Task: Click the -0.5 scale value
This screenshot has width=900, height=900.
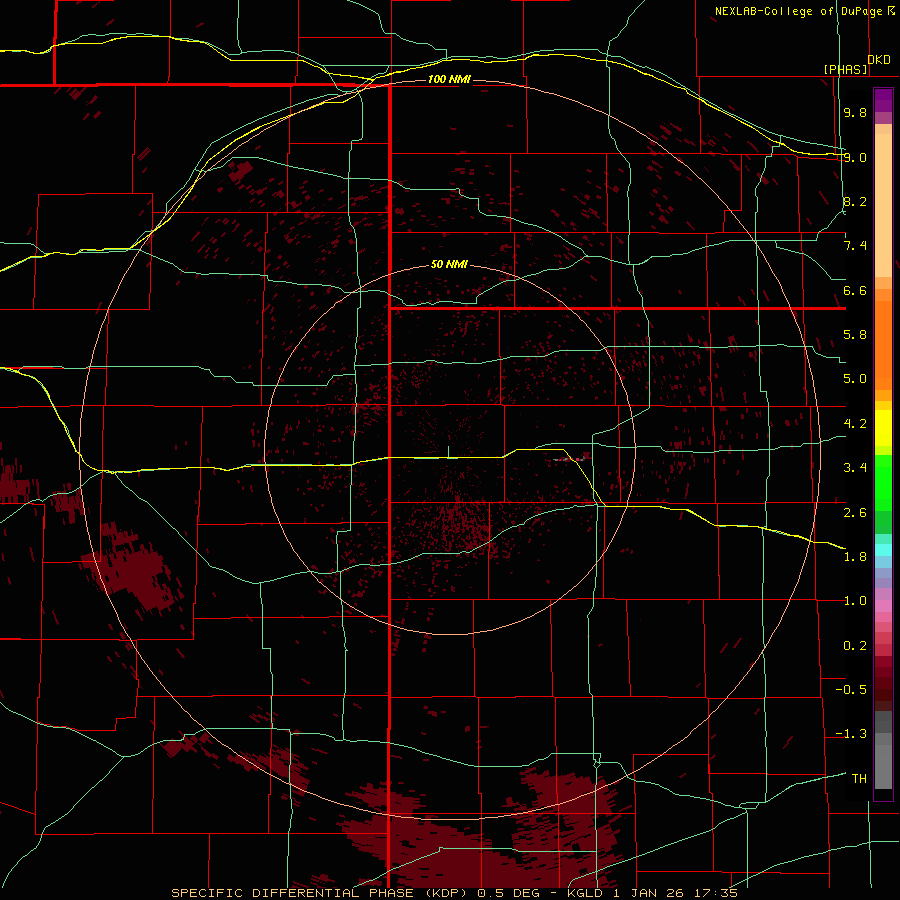Action: point(851,690)
